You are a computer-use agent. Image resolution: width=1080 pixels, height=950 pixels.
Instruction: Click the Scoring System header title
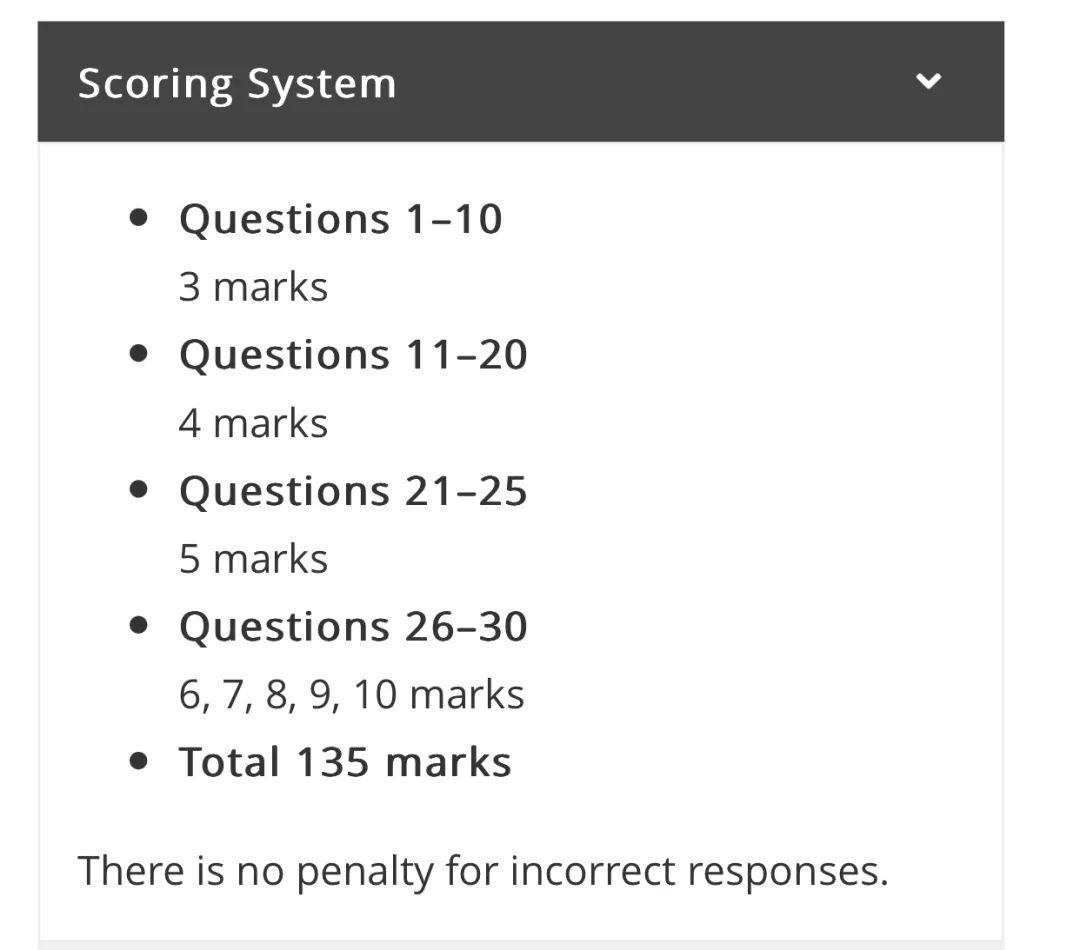[x=237, y=84]
